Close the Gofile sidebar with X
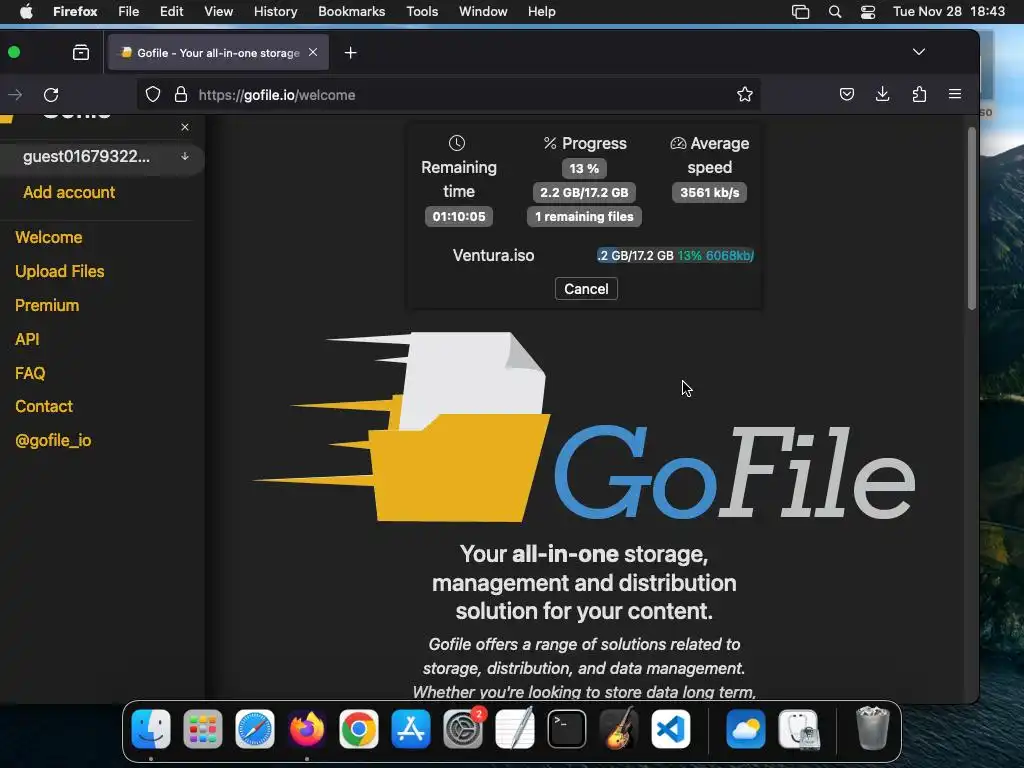The width and height of the screenshot is (1024, 768). 185,127
